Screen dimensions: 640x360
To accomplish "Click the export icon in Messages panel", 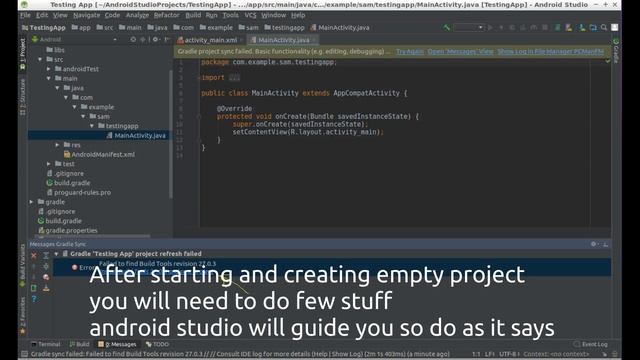I will tap(46, 288).
